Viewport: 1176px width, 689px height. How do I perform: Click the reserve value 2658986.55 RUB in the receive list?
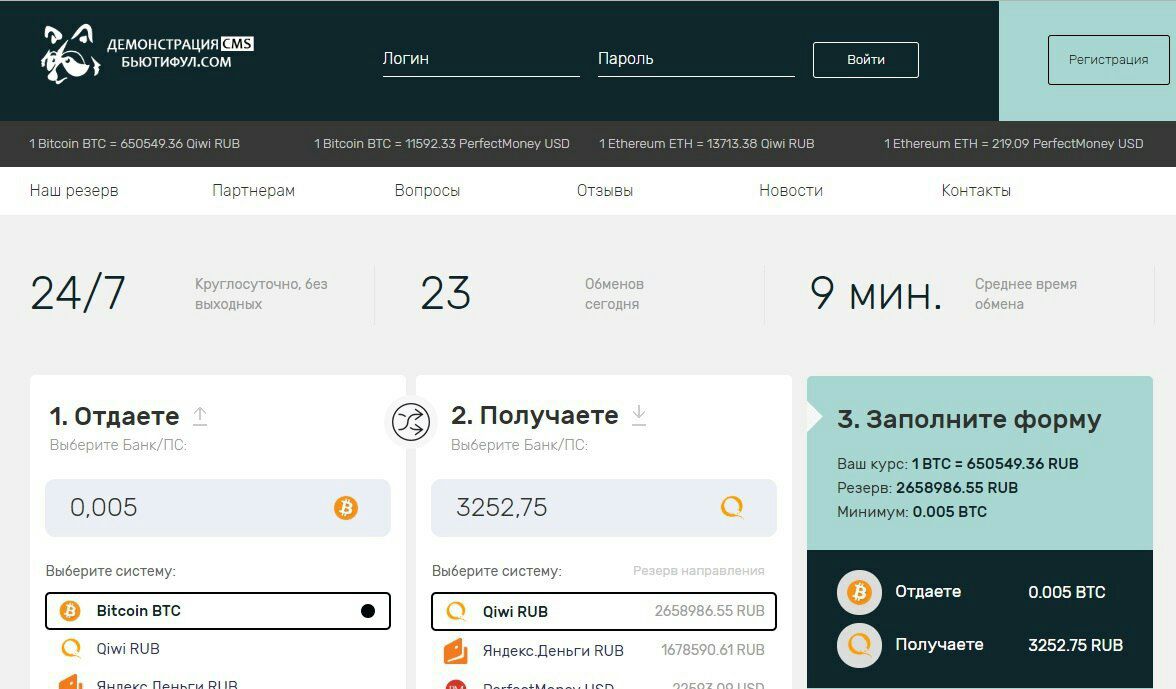710,611
